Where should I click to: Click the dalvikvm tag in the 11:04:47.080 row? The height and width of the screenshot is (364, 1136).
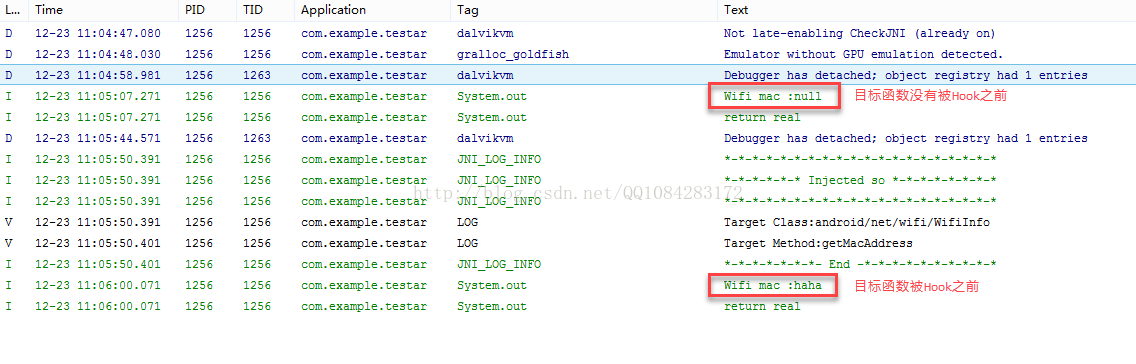485,33
